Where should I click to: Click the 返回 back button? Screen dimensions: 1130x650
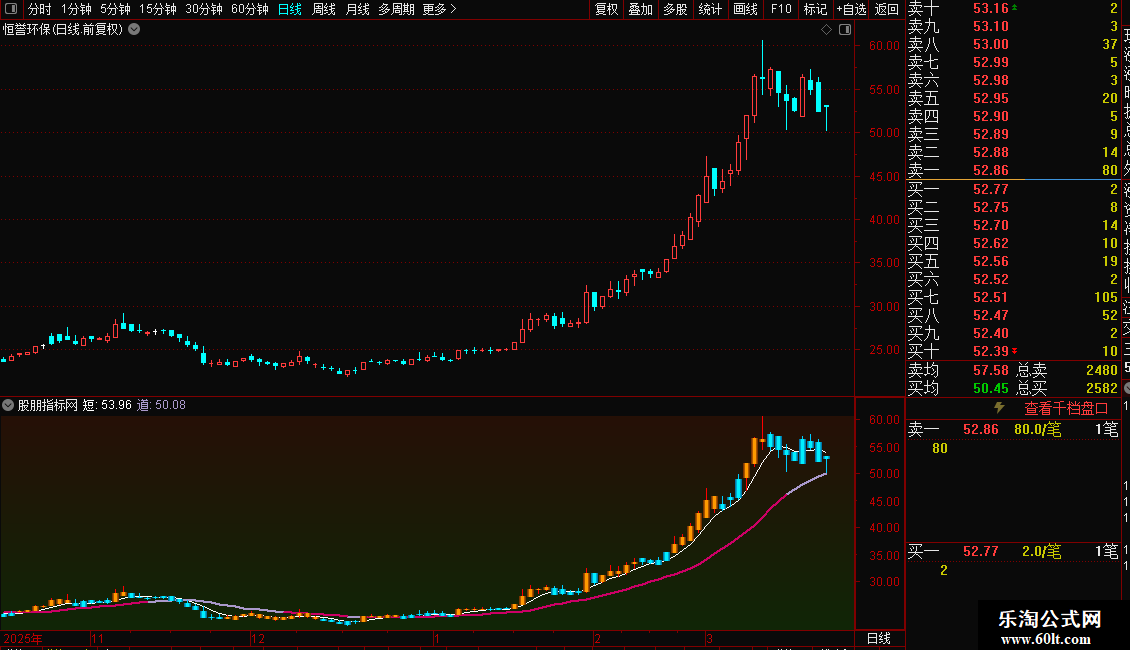(x=886, y=9)
